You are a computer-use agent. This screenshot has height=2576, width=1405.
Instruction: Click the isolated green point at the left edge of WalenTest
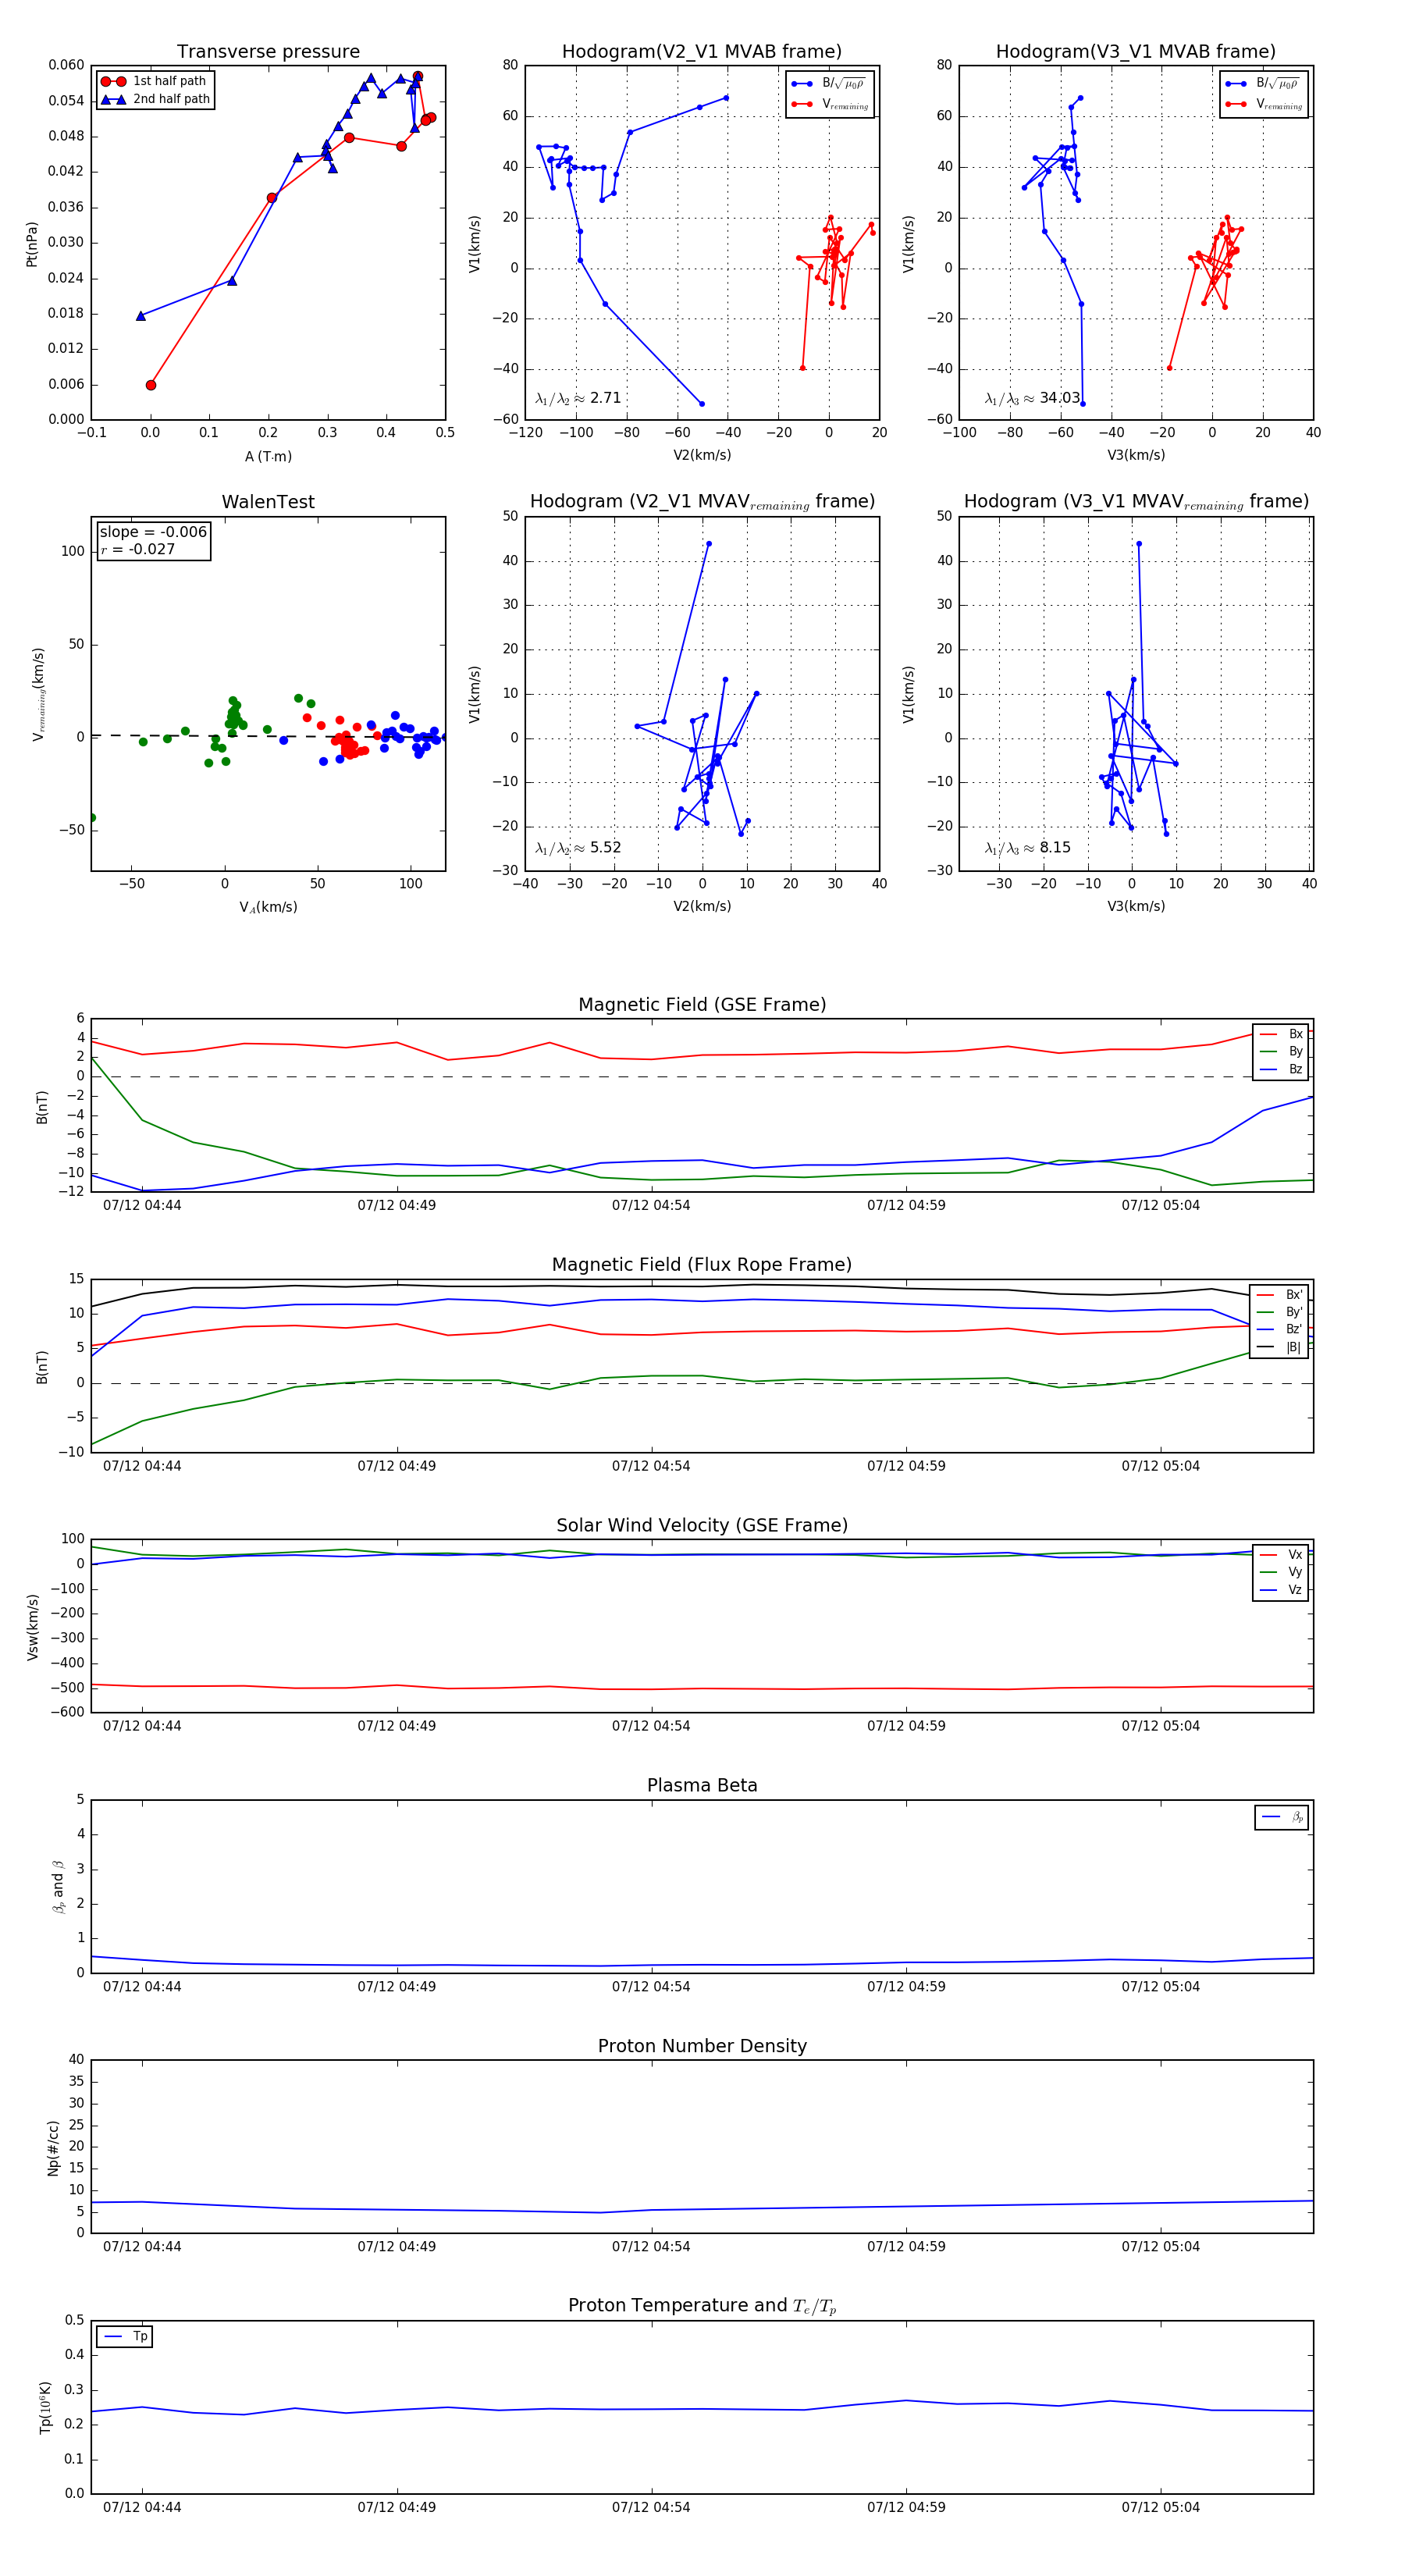coord(92,818)
